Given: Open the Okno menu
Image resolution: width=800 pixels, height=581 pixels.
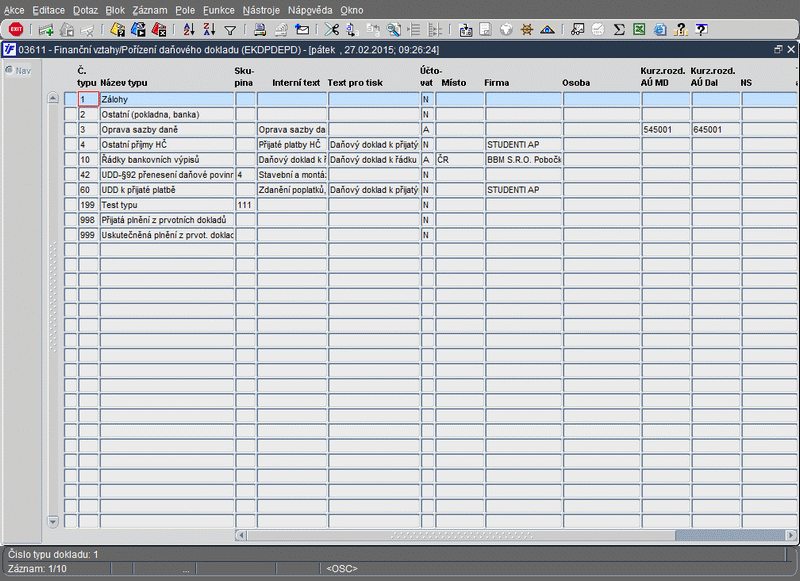Looking at the screenshot, I should click(352, 10).
